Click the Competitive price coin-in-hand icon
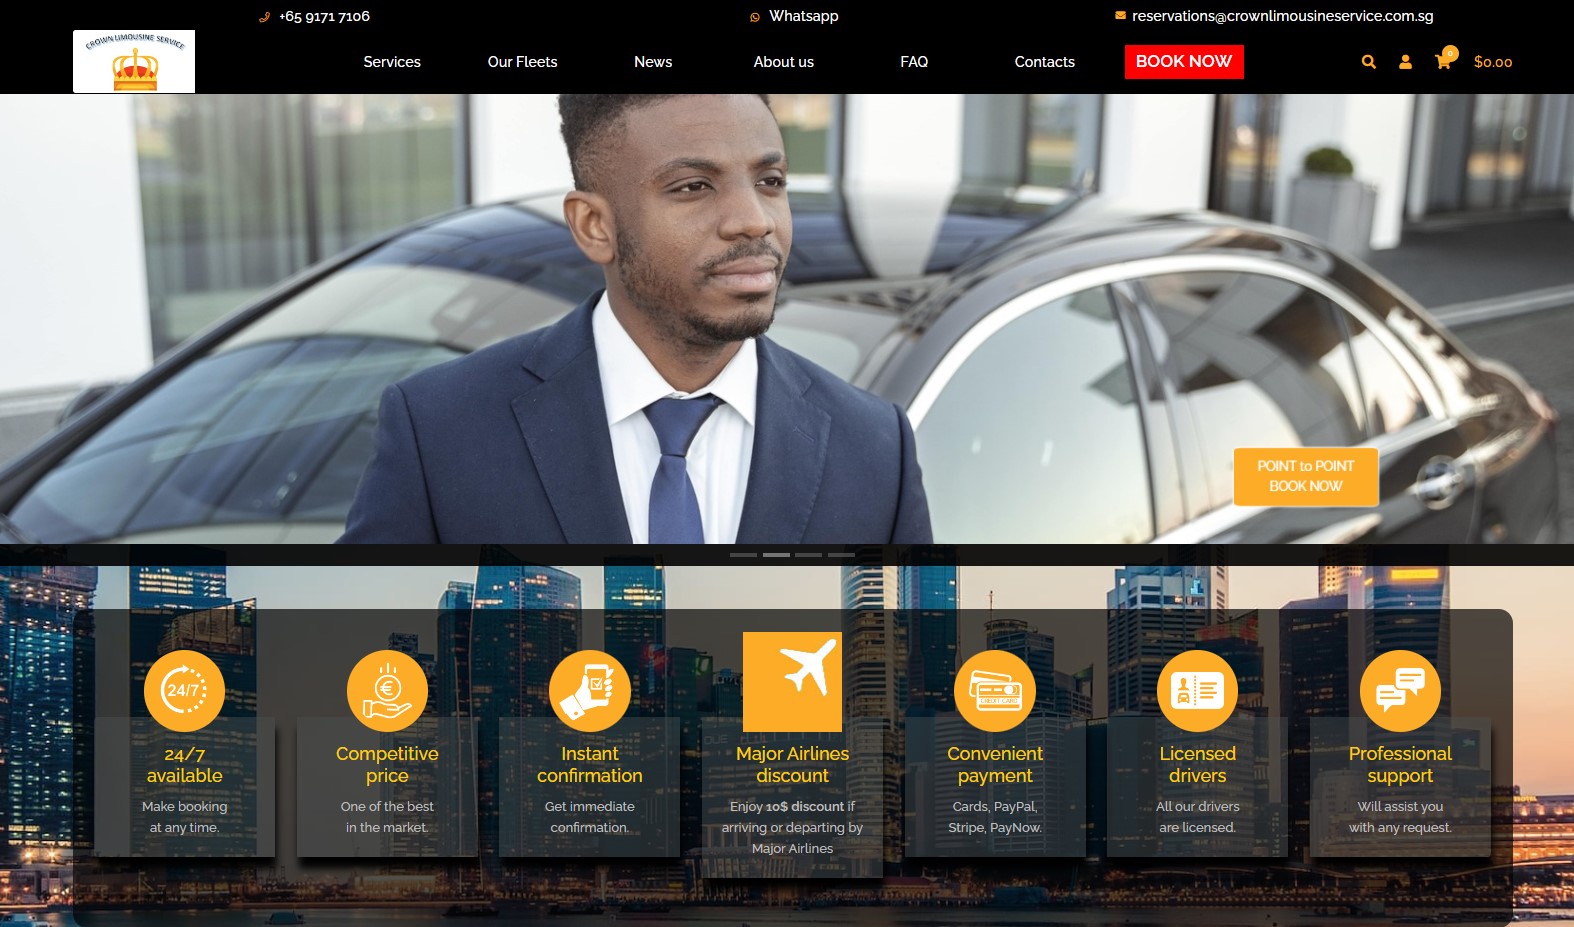The height and width of the screenshot is (927, 1574). tap(387, 690)
